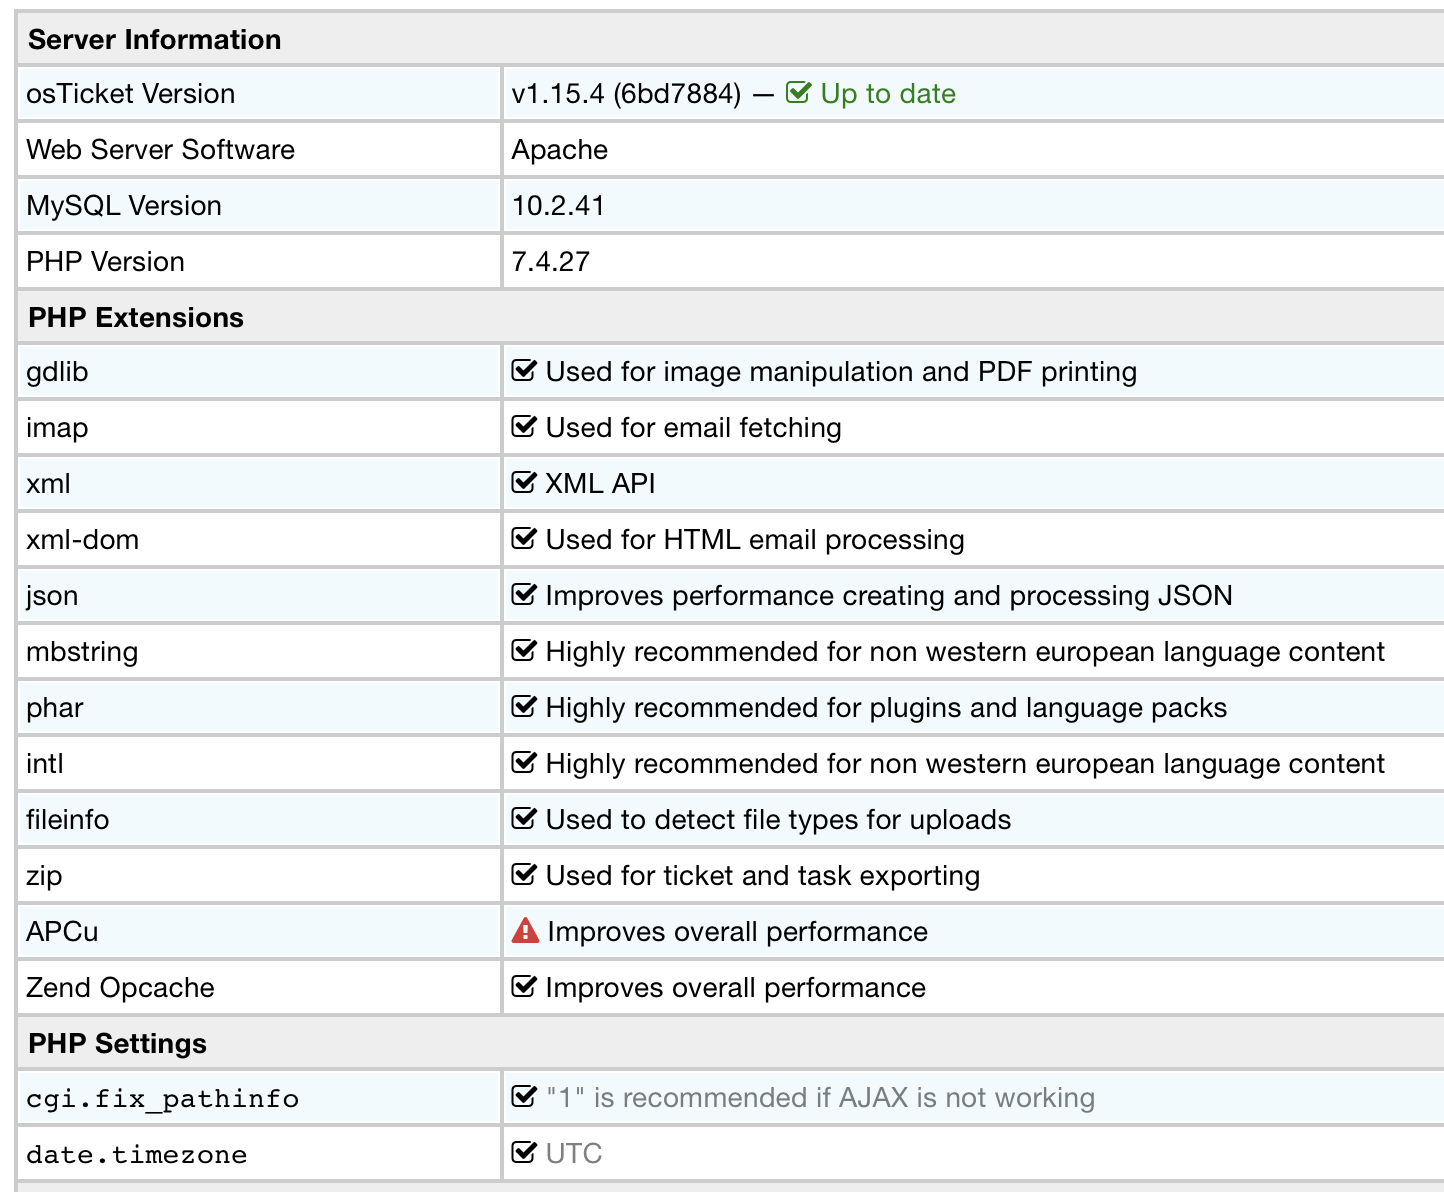Viewport: 1444px width, 1192px height.
Task: Click the fileinfo check mark icon
Action: [x=524, y=819]
